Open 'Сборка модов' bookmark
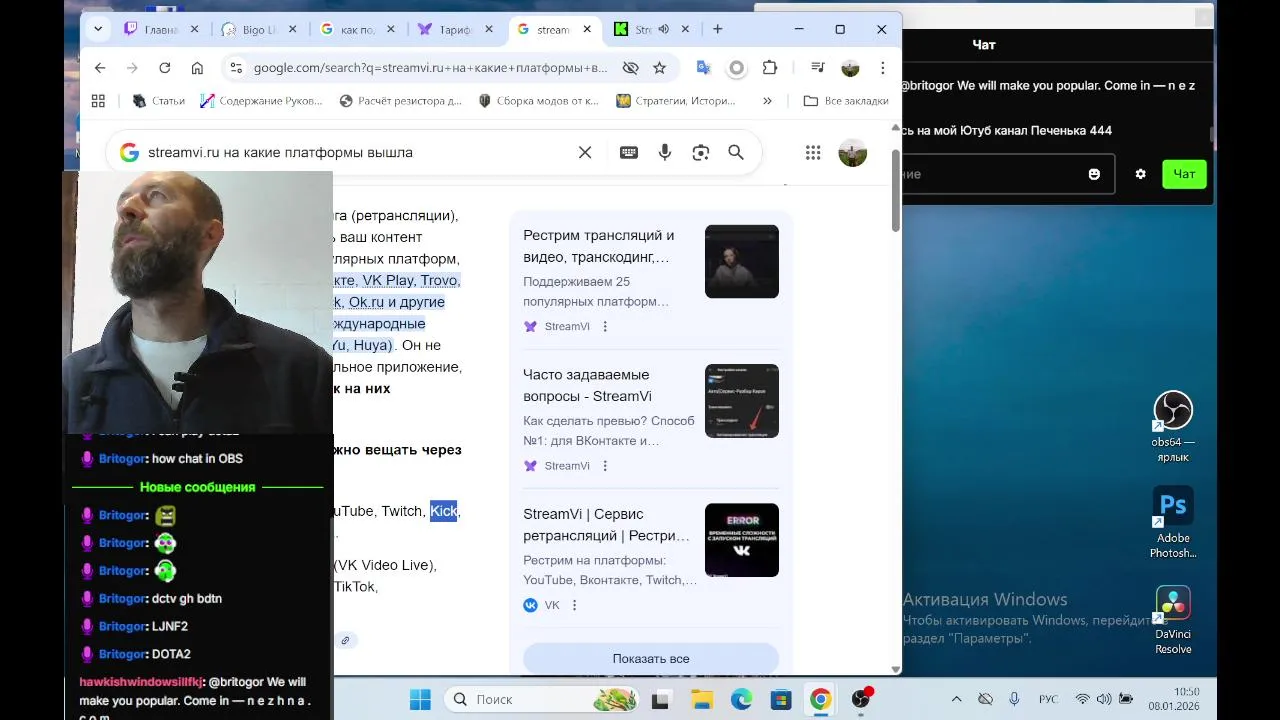This screenshot has width=1280, height=720. pos(539,101)
